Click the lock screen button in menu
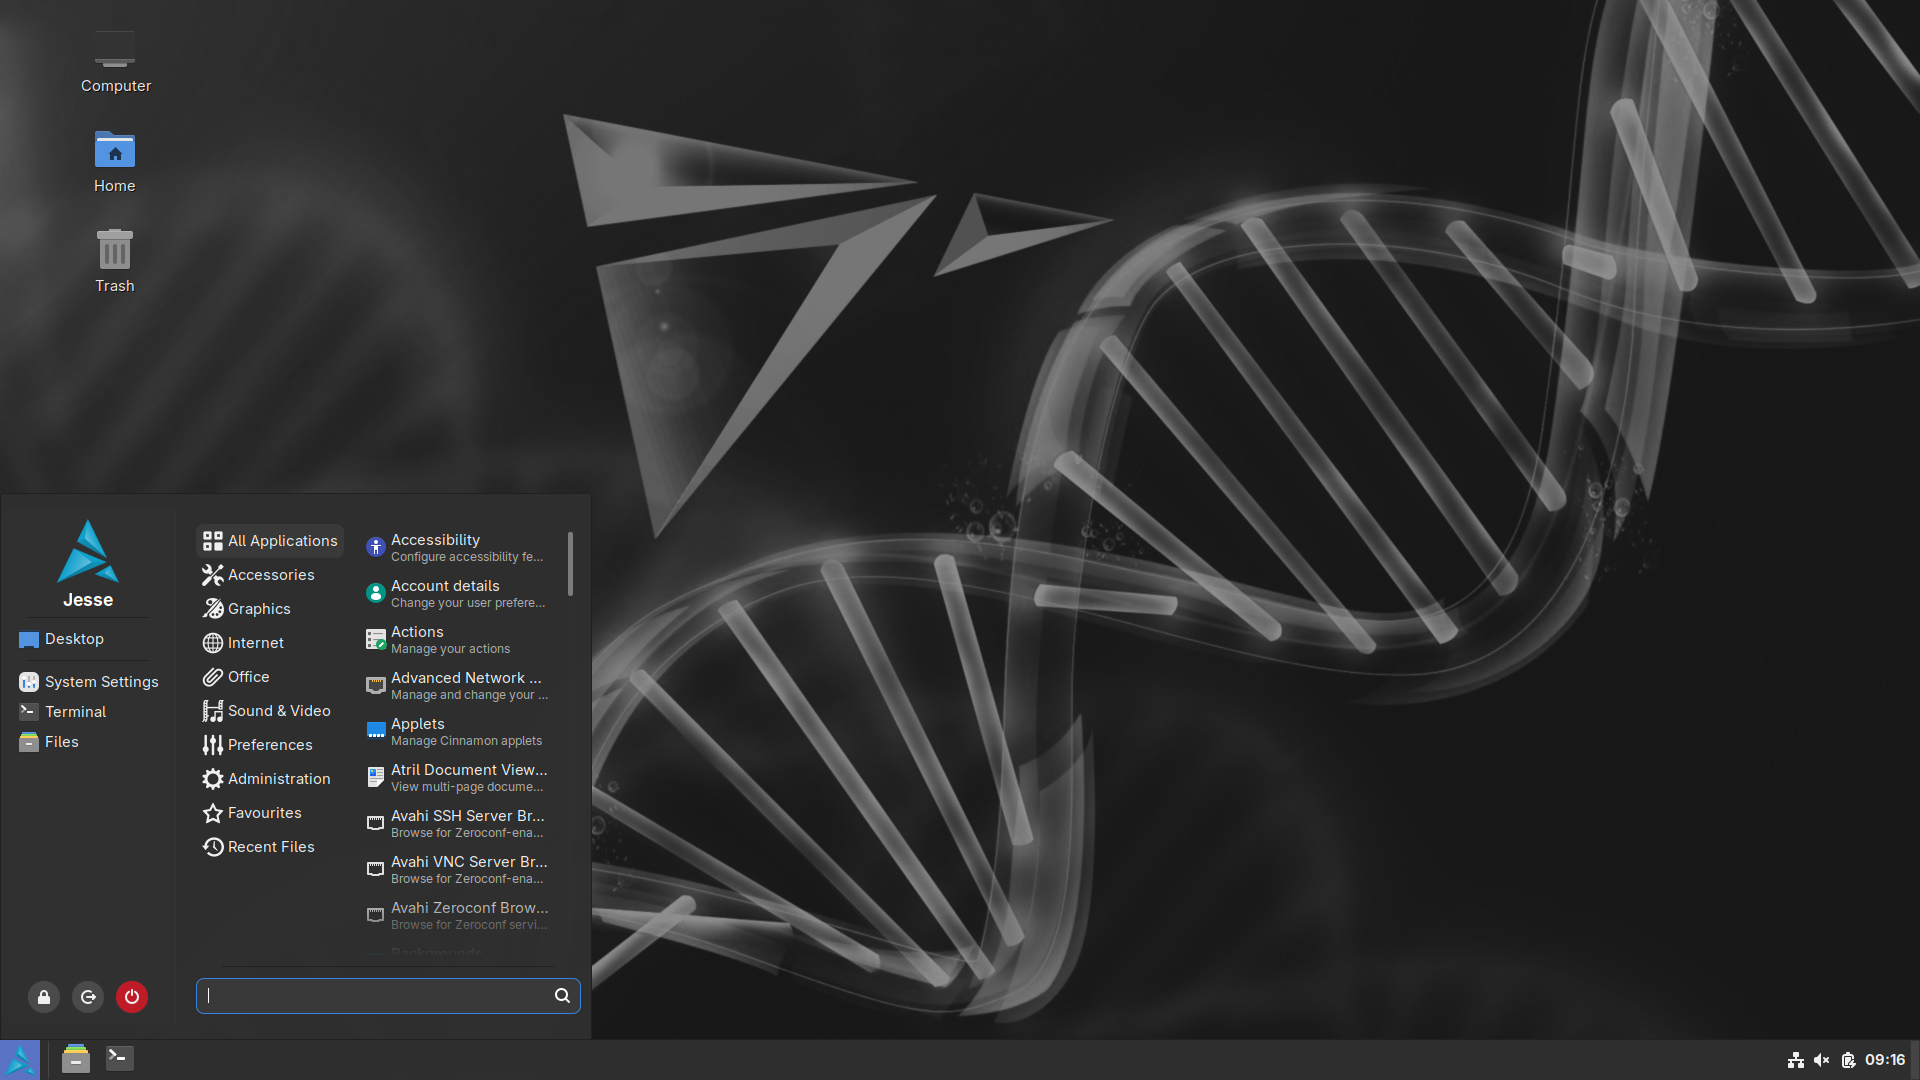 (44, 997)
